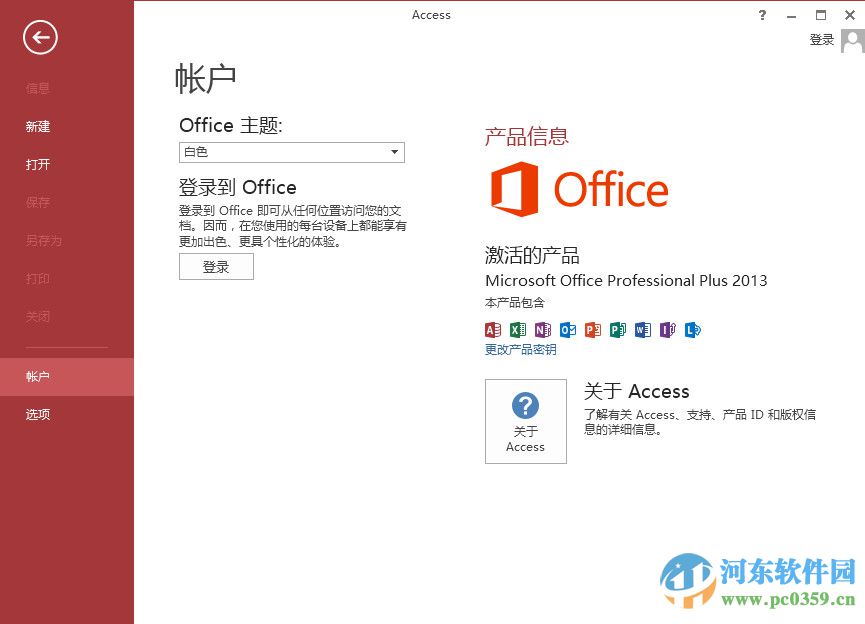Click the 帐户 sidebar entry
865x624 pixels.
pyautogui.click(x=37, y=376)
